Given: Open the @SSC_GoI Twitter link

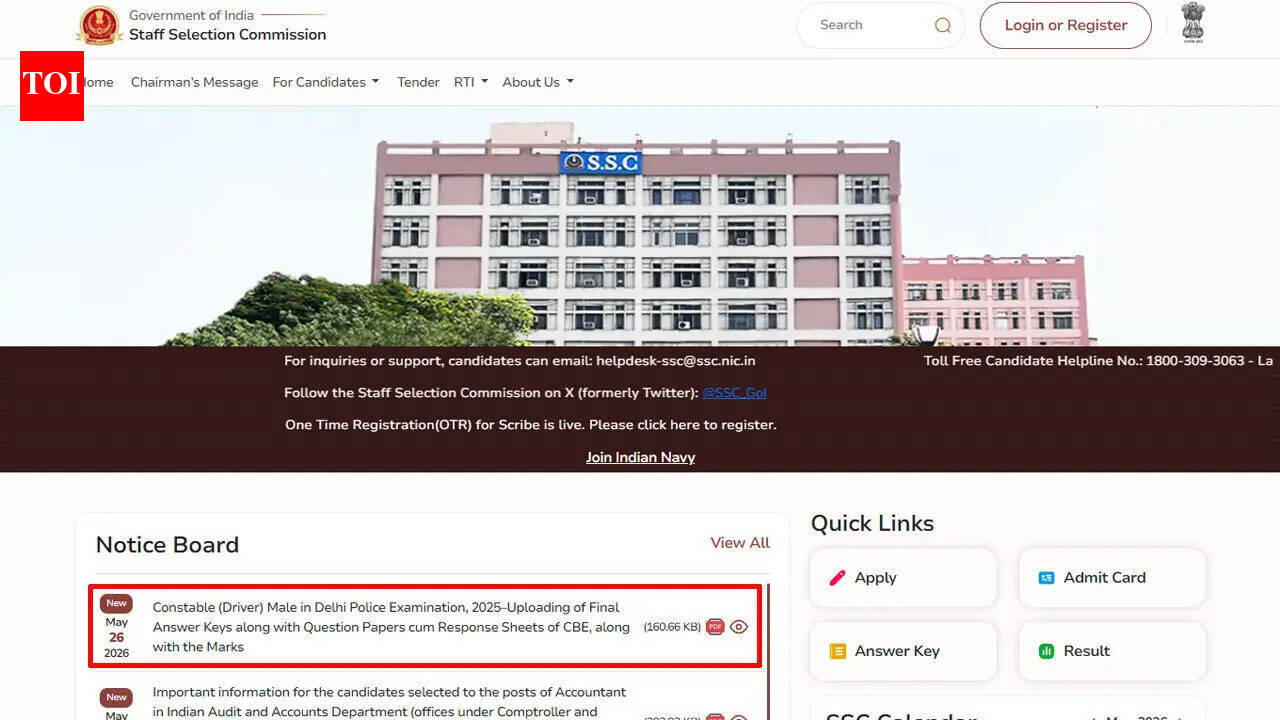Looking at the screenshot, I should point(734,393).
